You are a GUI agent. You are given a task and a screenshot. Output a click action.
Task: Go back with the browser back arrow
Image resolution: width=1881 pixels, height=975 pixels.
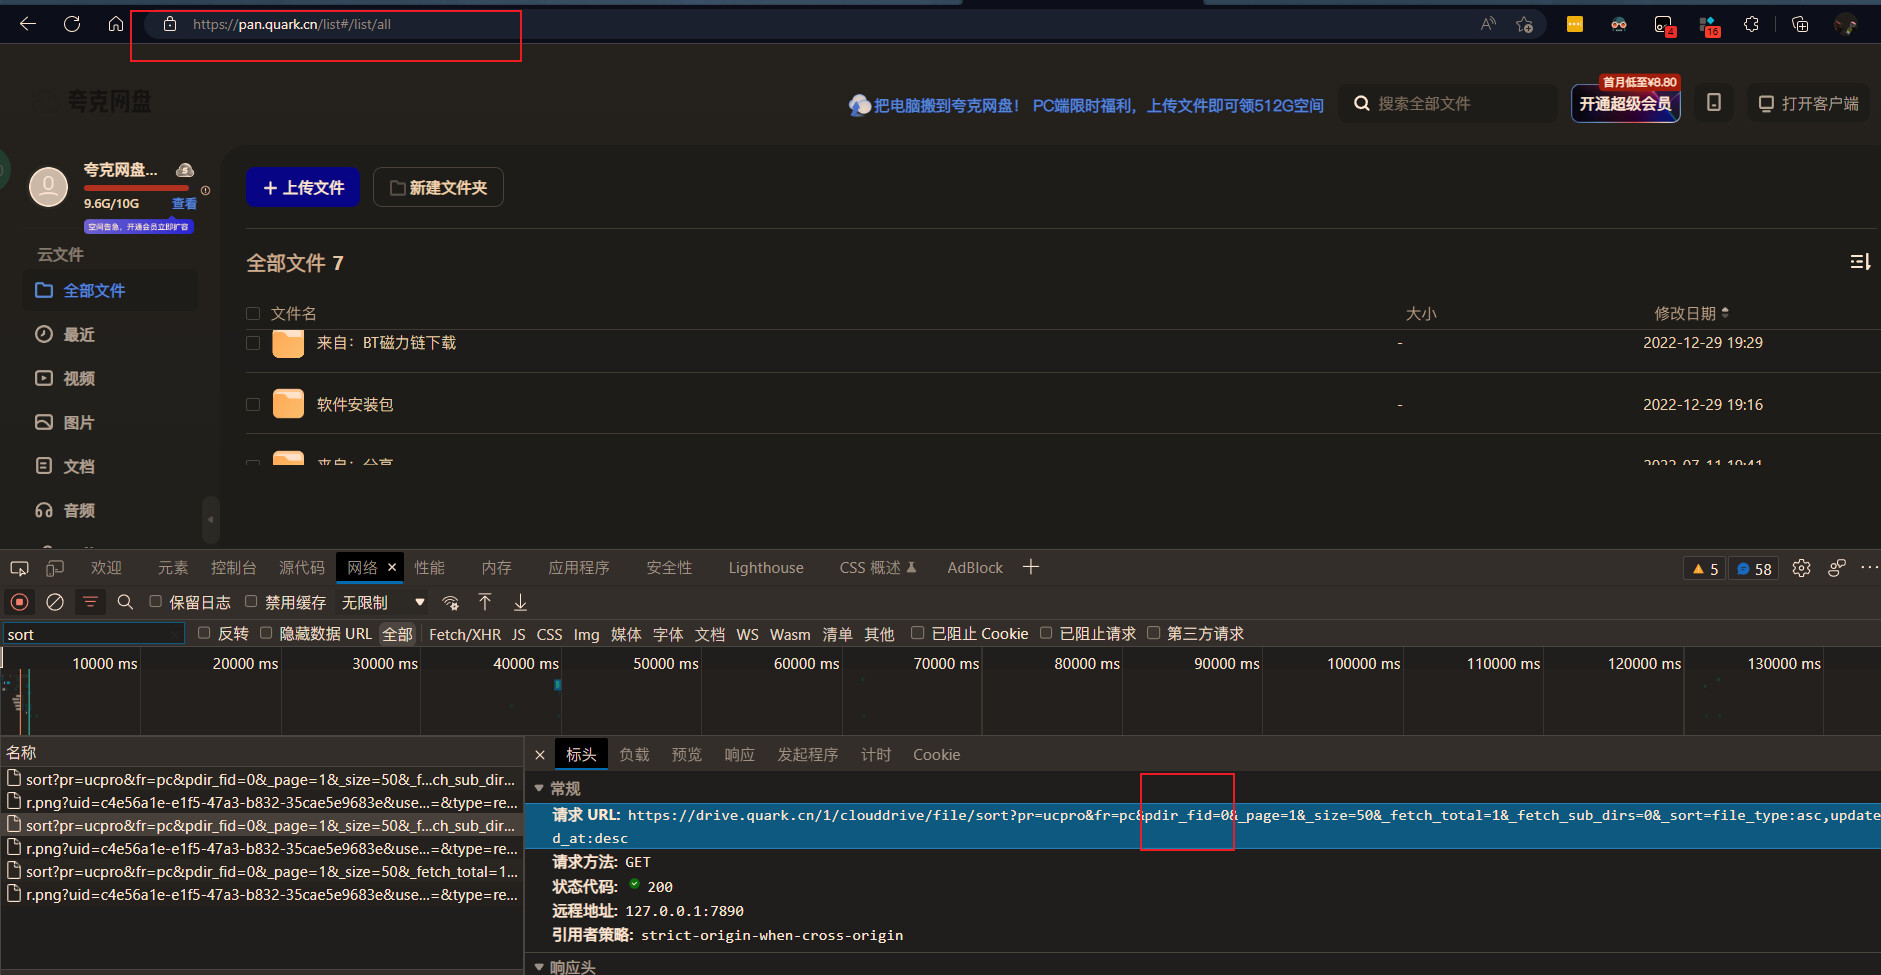(28, 24)
